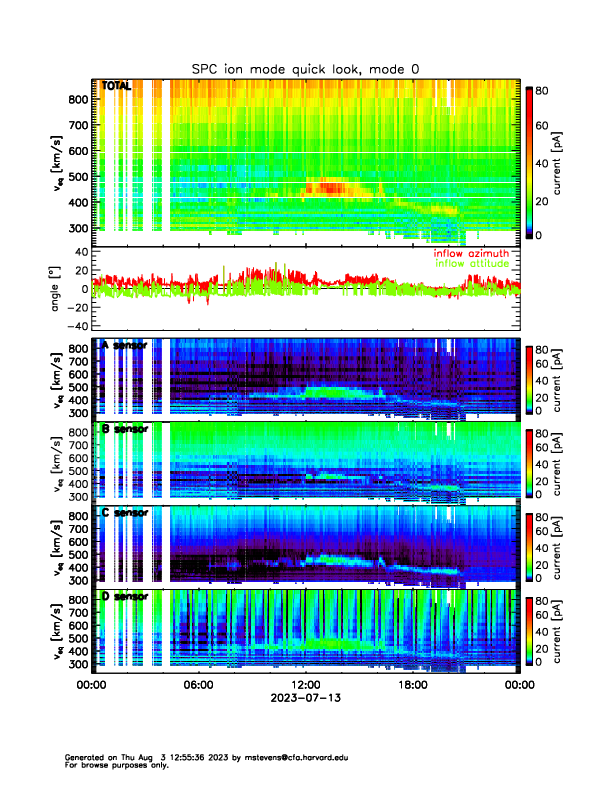Select the B sensor panel label
This screenshot has height=792, width=612.
[x=124, y=429]
